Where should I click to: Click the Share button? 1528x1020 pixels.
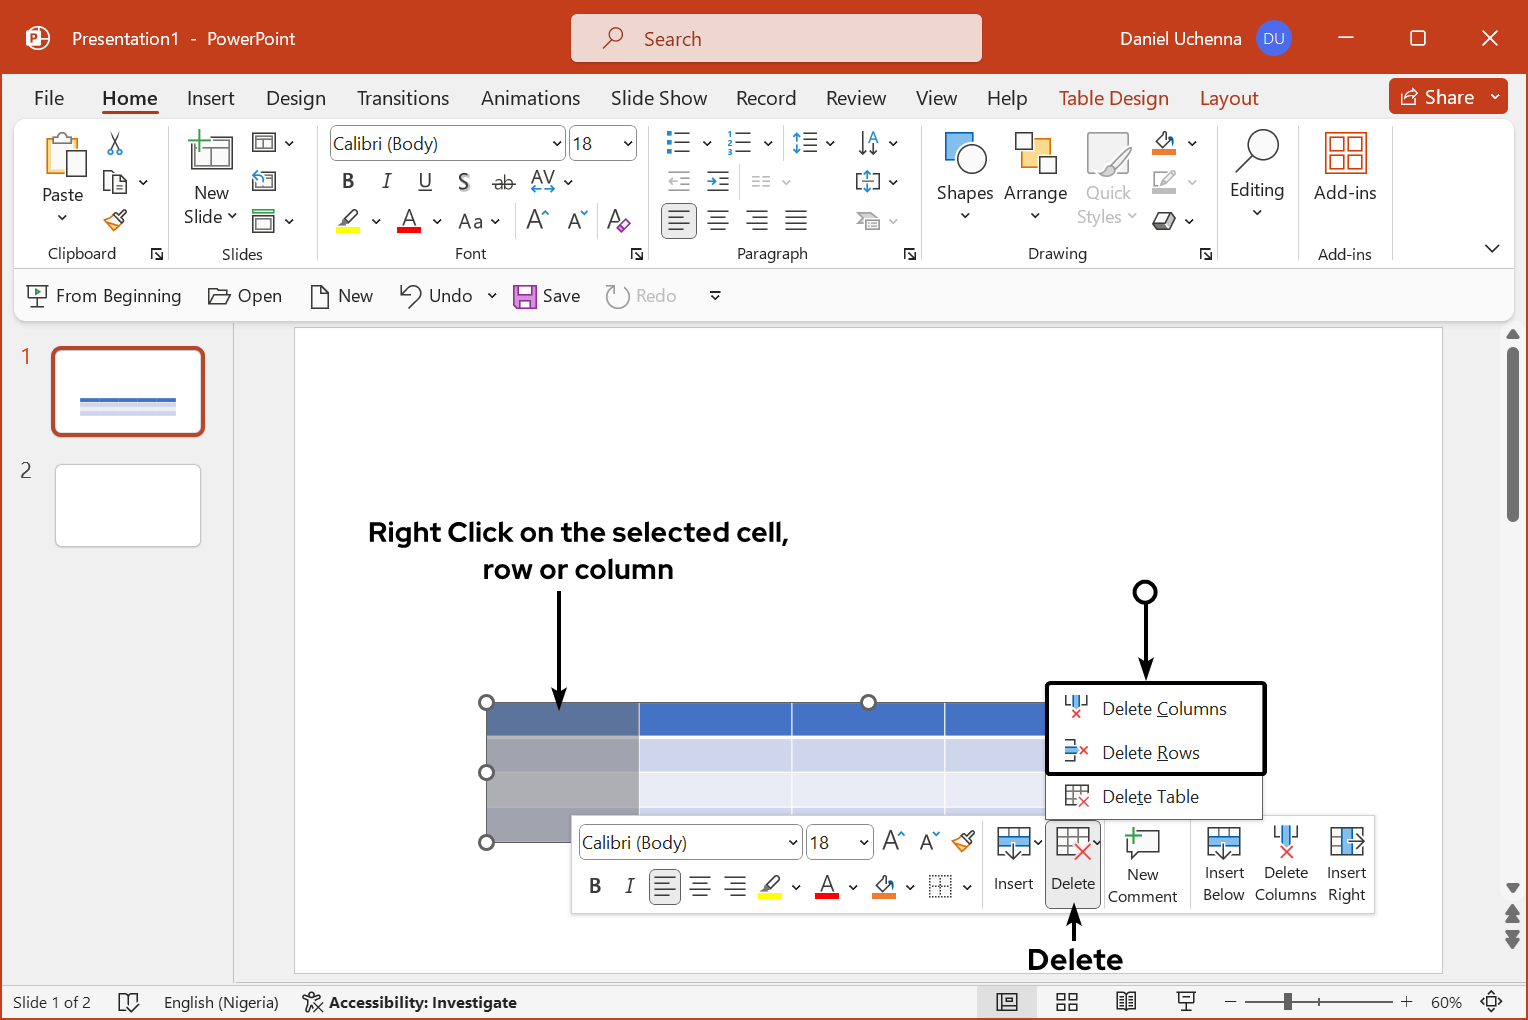[x=1436, y=97]
